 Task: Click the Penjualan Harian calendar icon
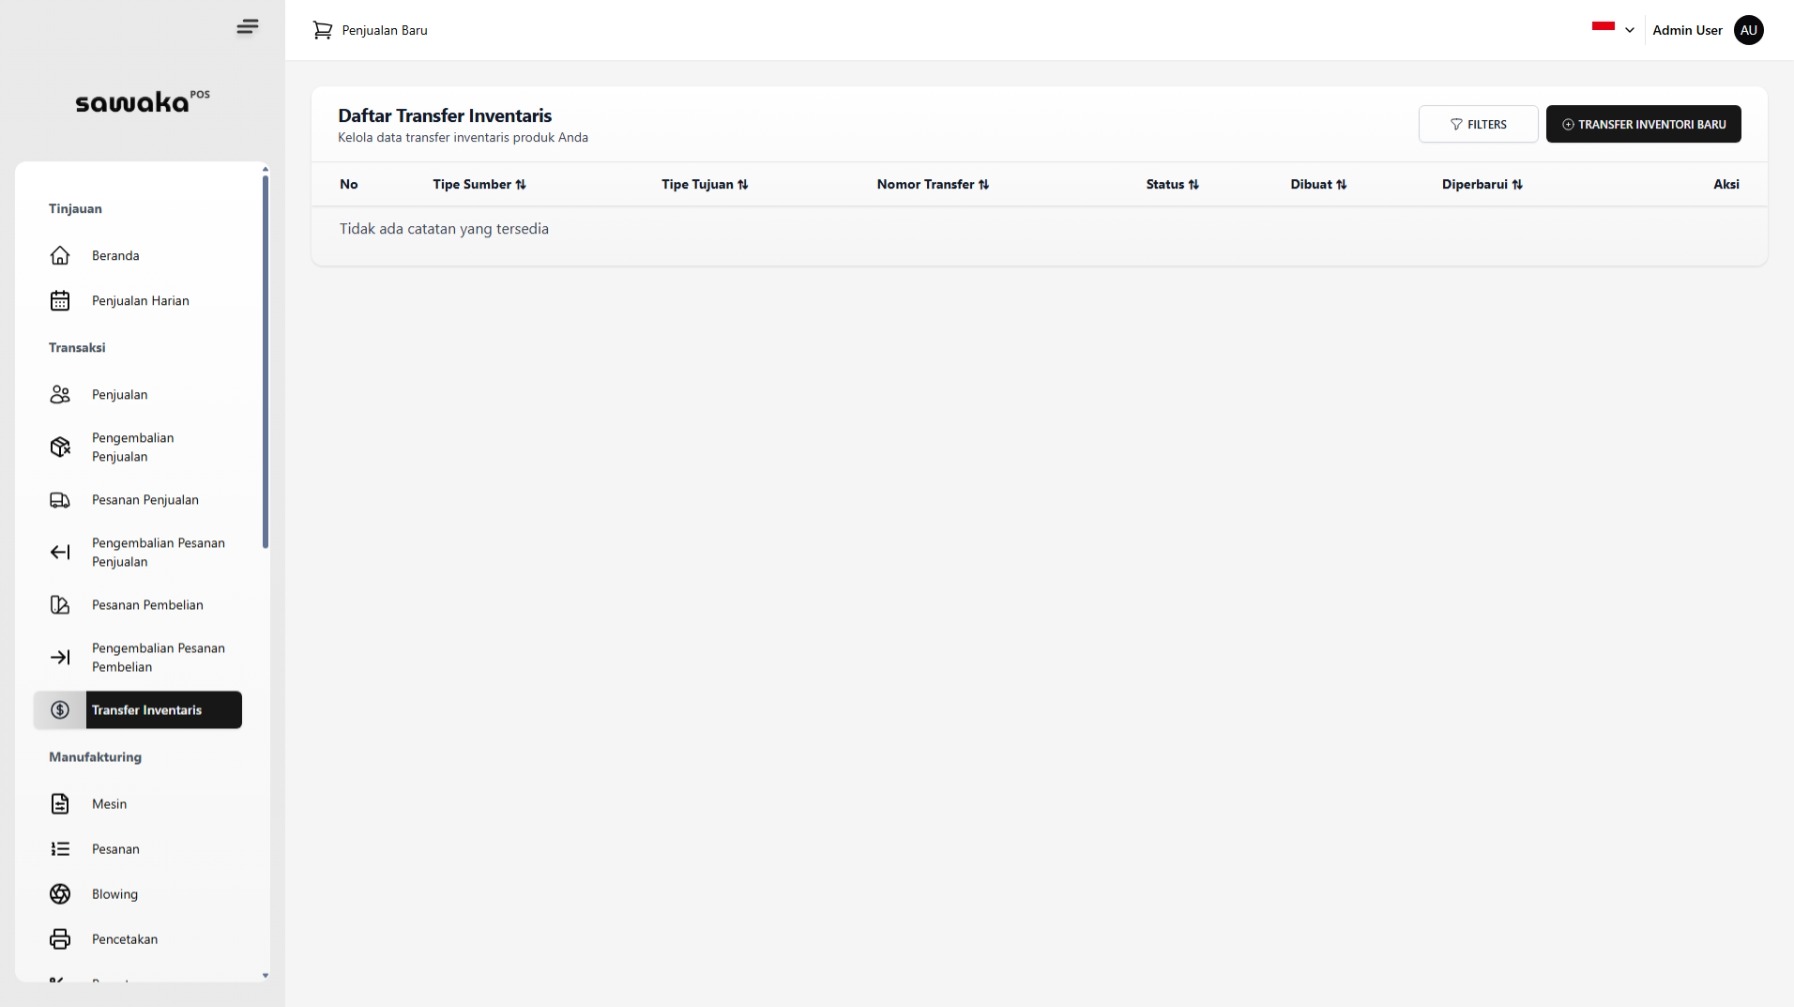point(60,301)
